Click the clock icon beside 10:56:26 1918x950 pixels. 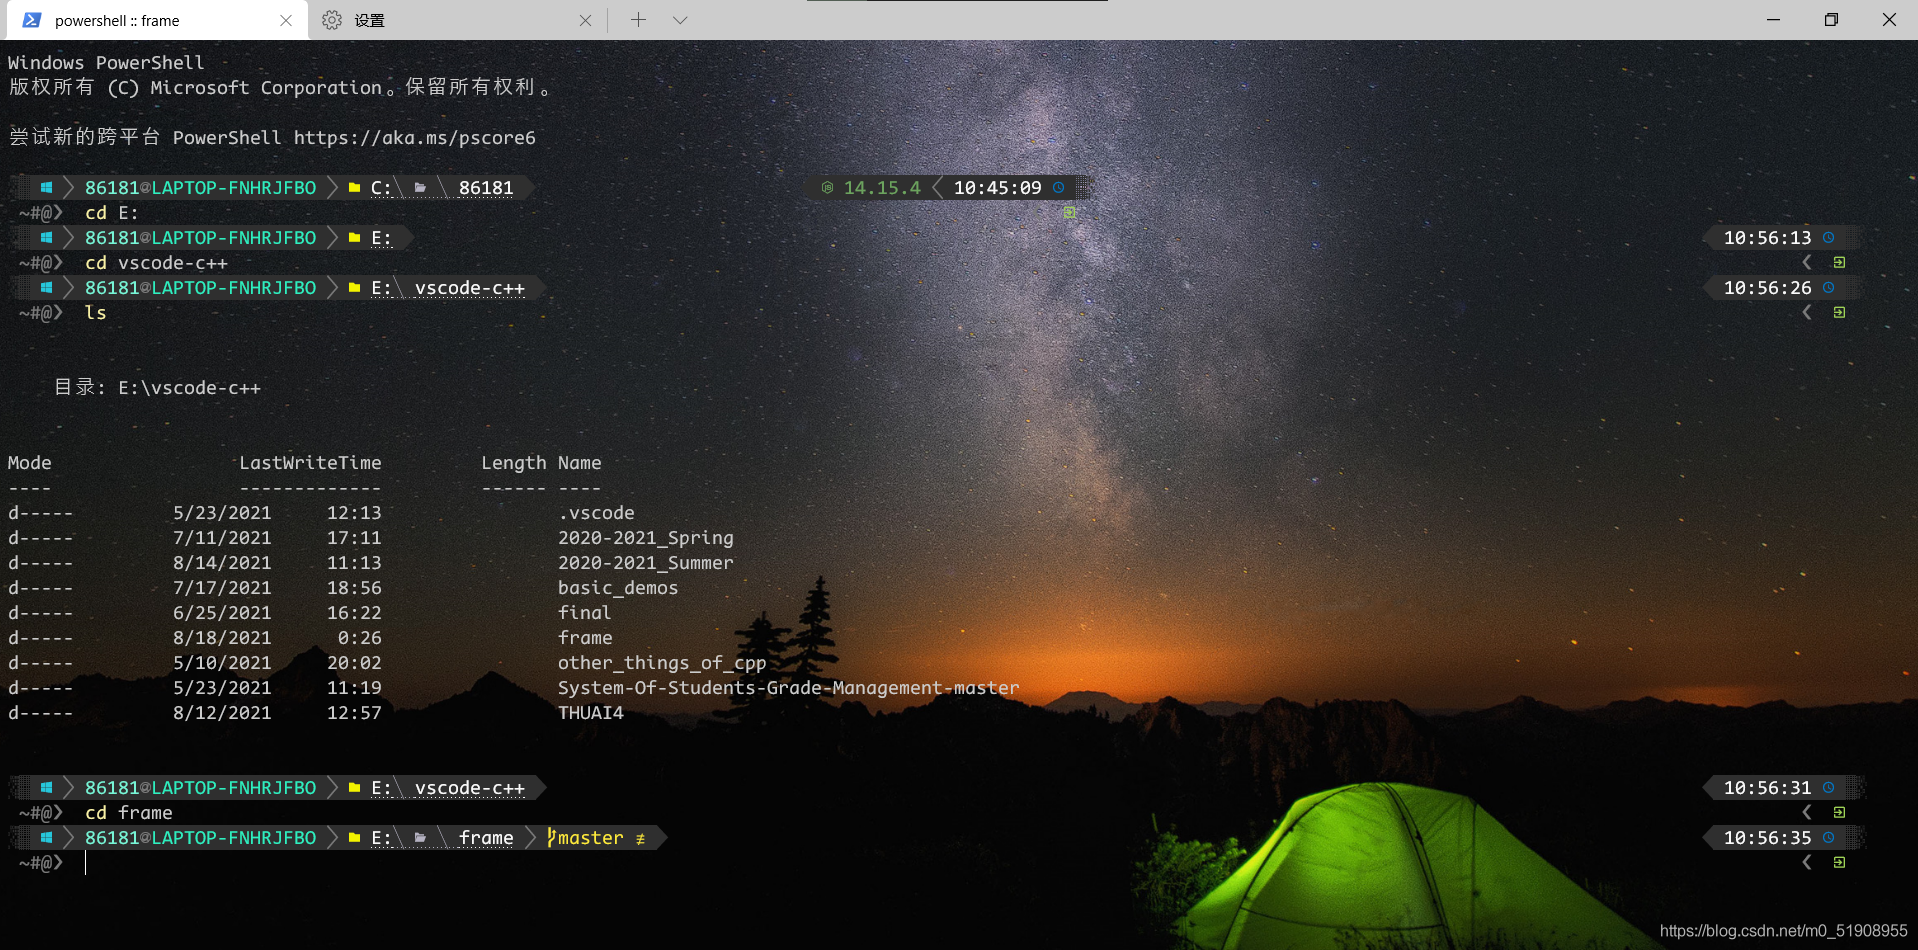click(x=1828, y=288)
